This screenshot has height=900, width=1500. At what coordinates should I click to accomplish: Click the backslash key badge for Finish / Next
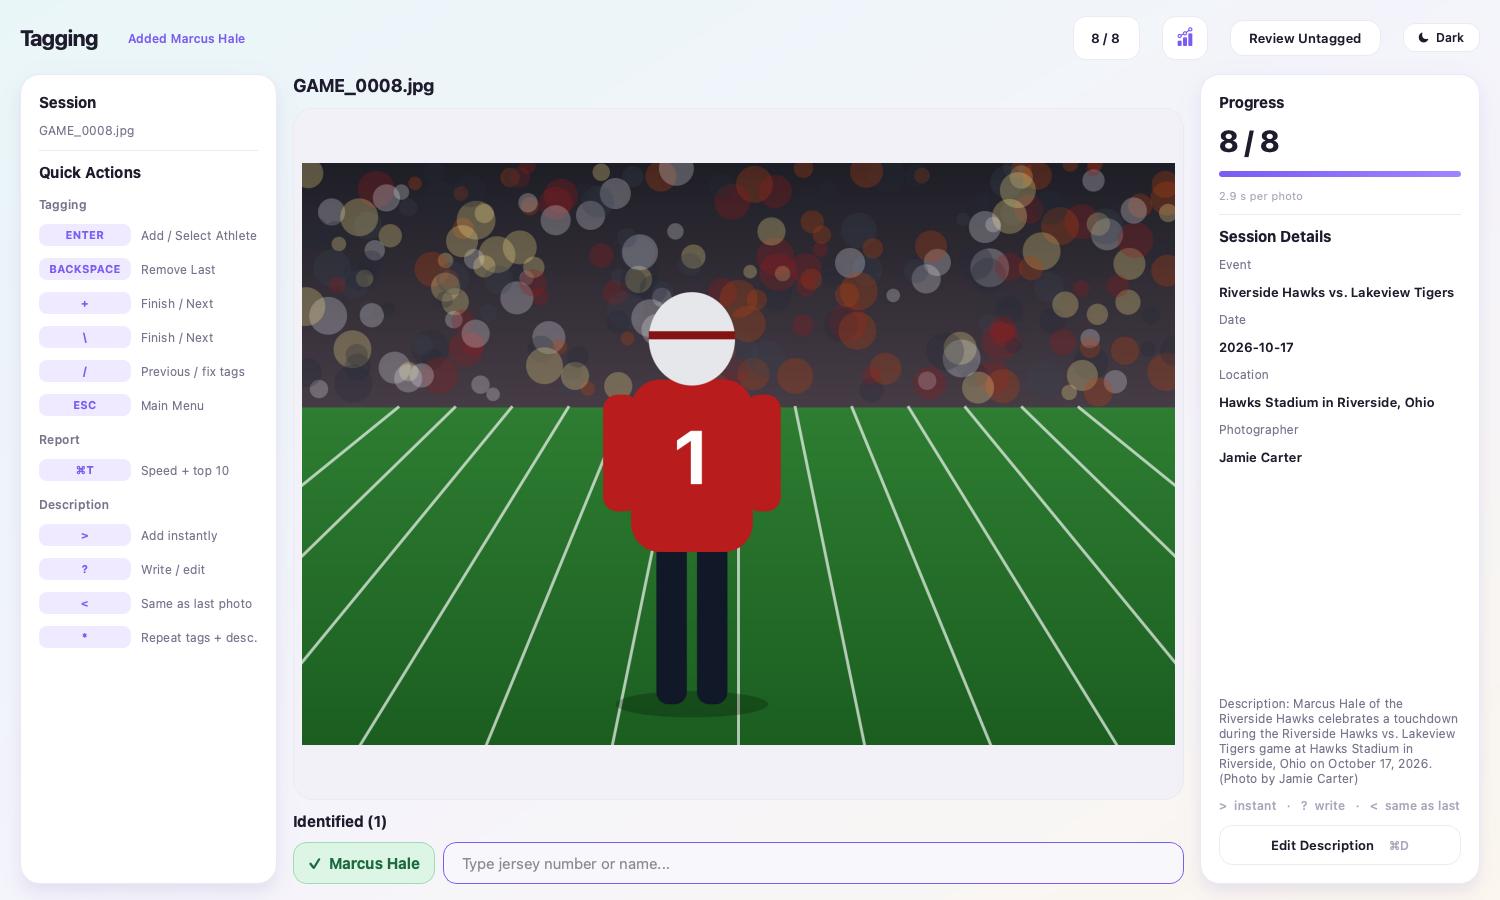coord(85,337)
